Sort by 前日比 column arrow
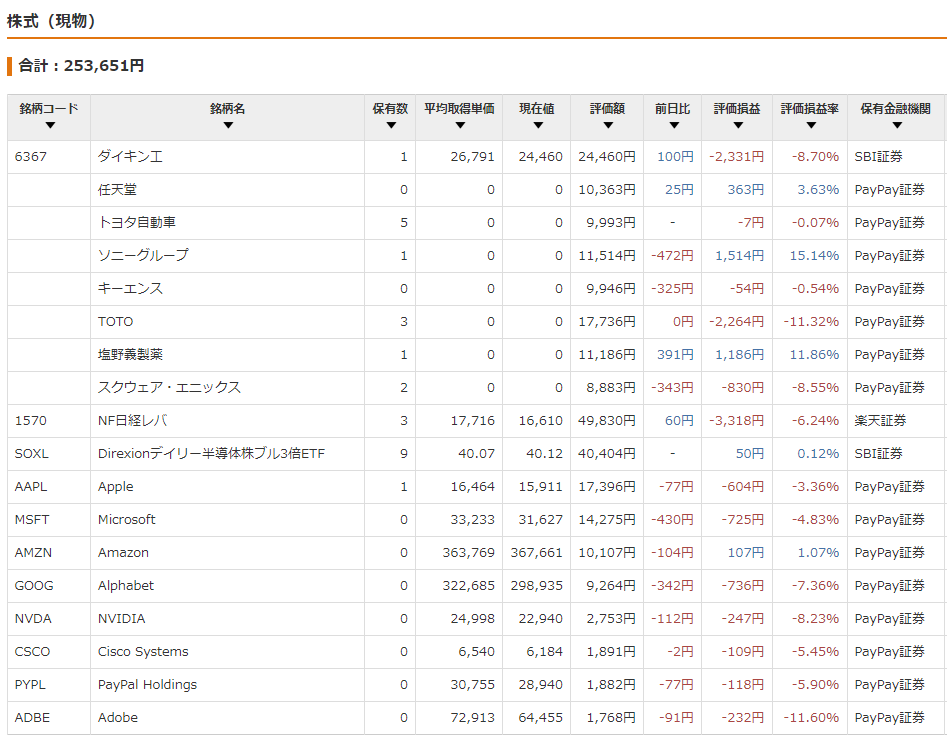The width and height of the screenshot is (947, 741). pyautogui.click(x=673, y=126)
